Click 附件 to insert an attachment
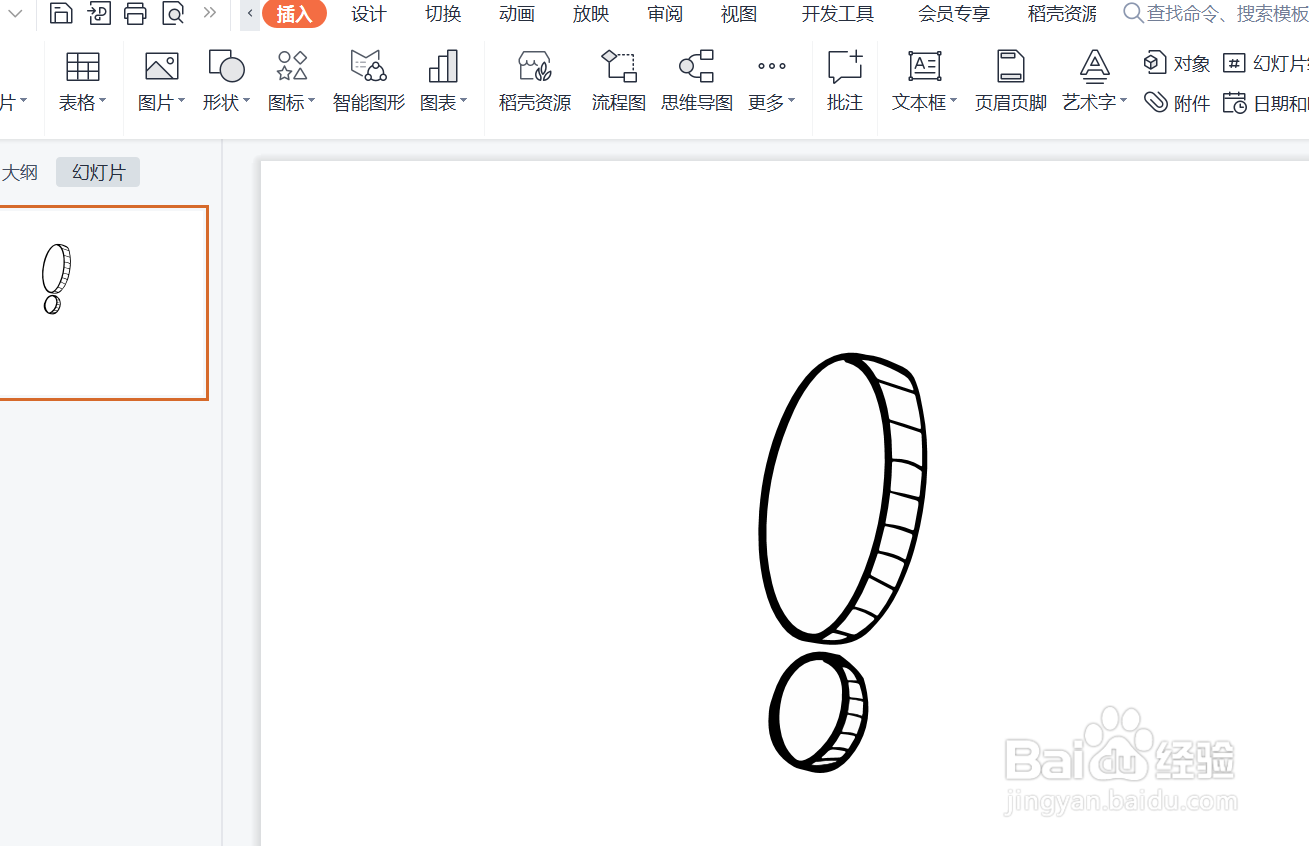1309x846 pixels. pyautogui.click(x=1177, y=103)
